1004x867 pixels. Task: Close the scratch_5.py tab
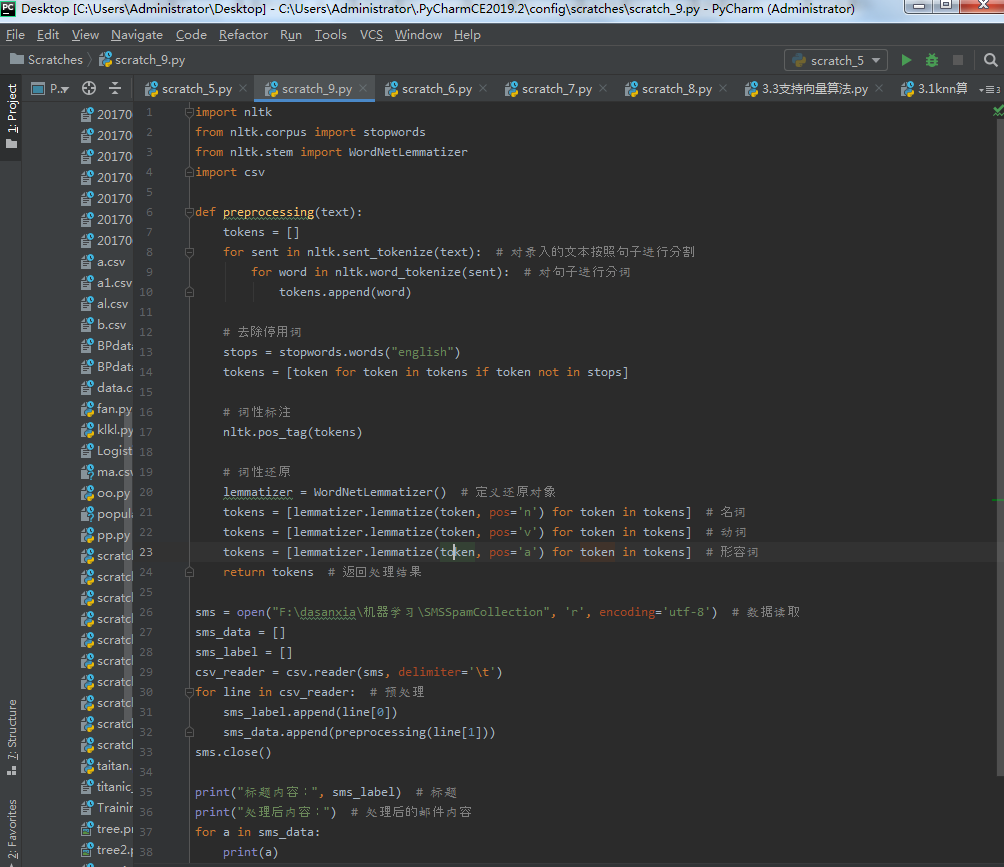click(x=243, y=88)
